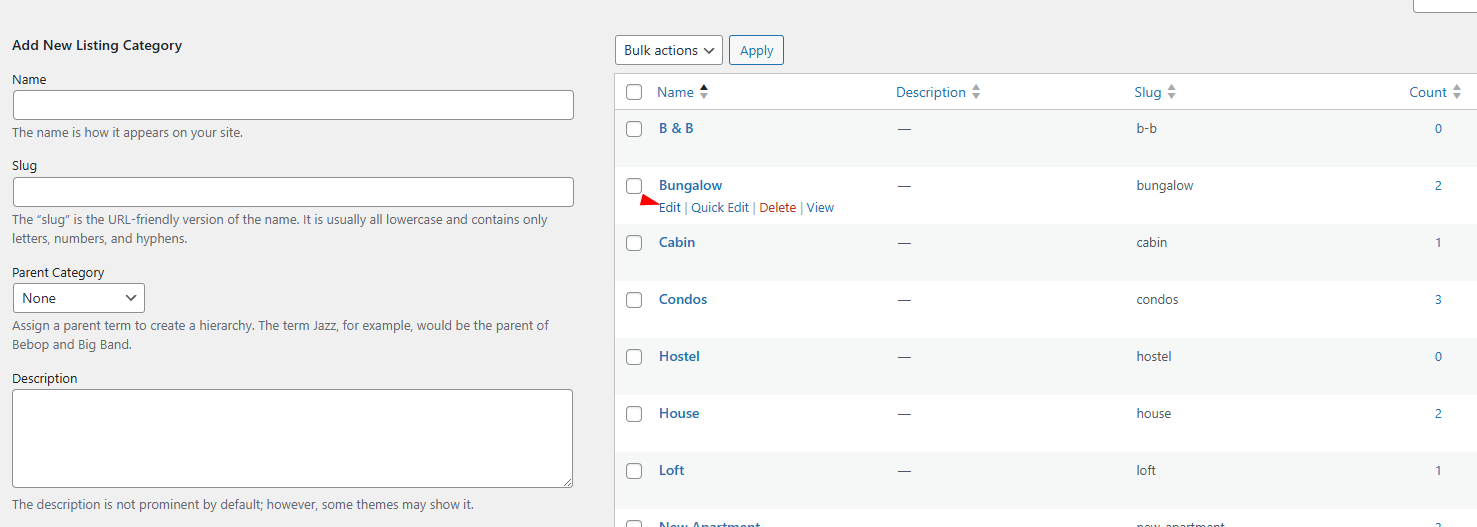This screenshot has width=1477, height=527.
Task: Click the Count column sort arrows
Action: [x=1457, y=92]
